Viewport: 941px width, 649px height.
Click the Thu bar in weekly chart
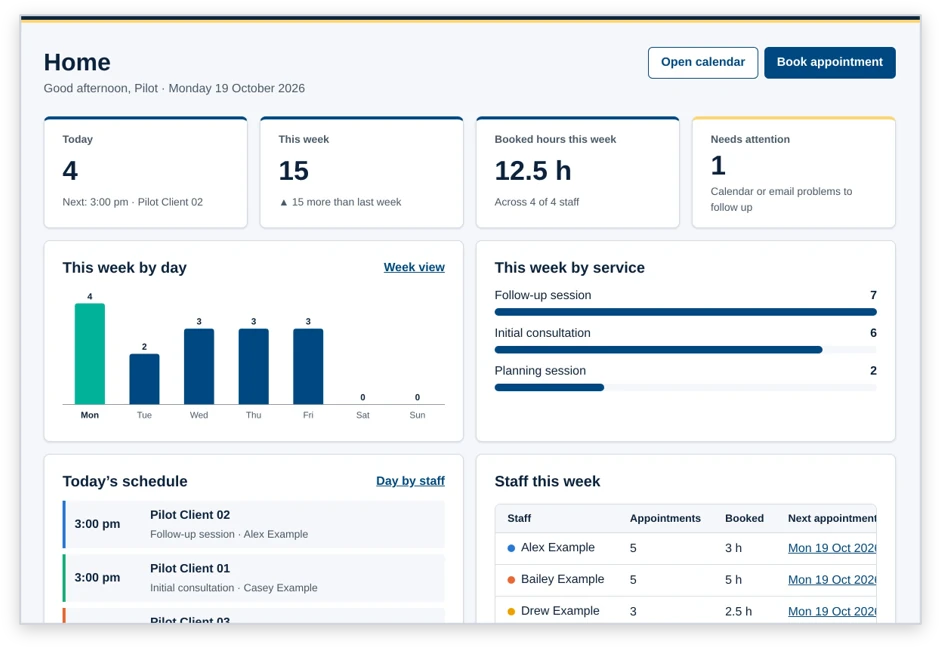tap(254, 366)
